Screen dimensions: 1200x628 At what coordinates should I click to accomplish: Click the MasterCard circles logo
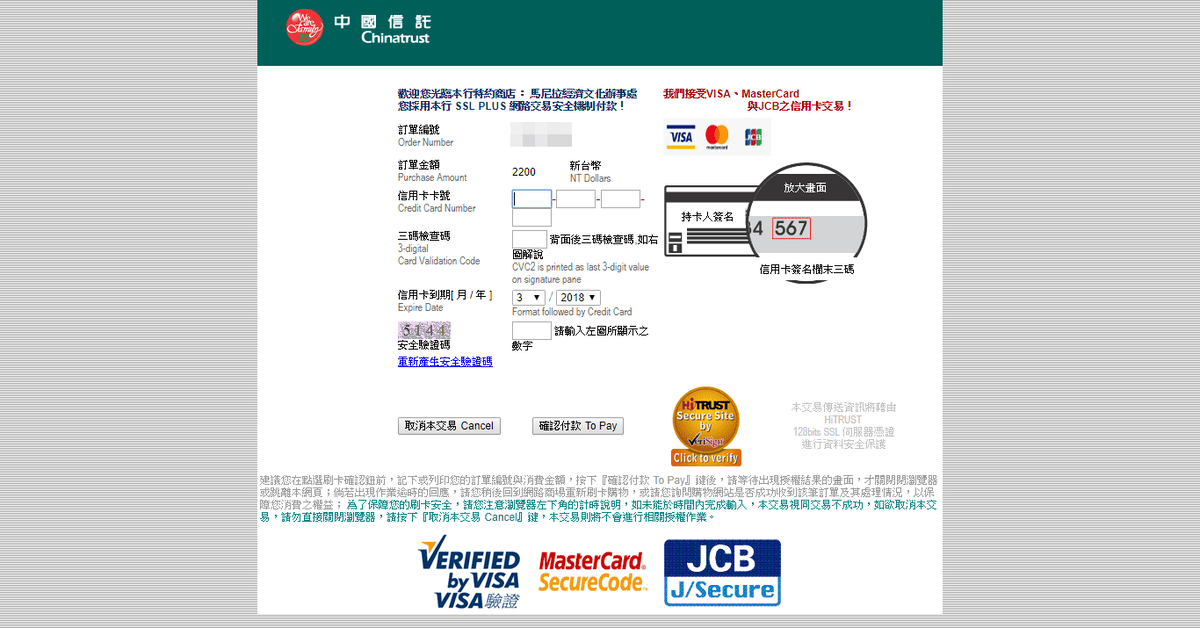click(716, 137)
